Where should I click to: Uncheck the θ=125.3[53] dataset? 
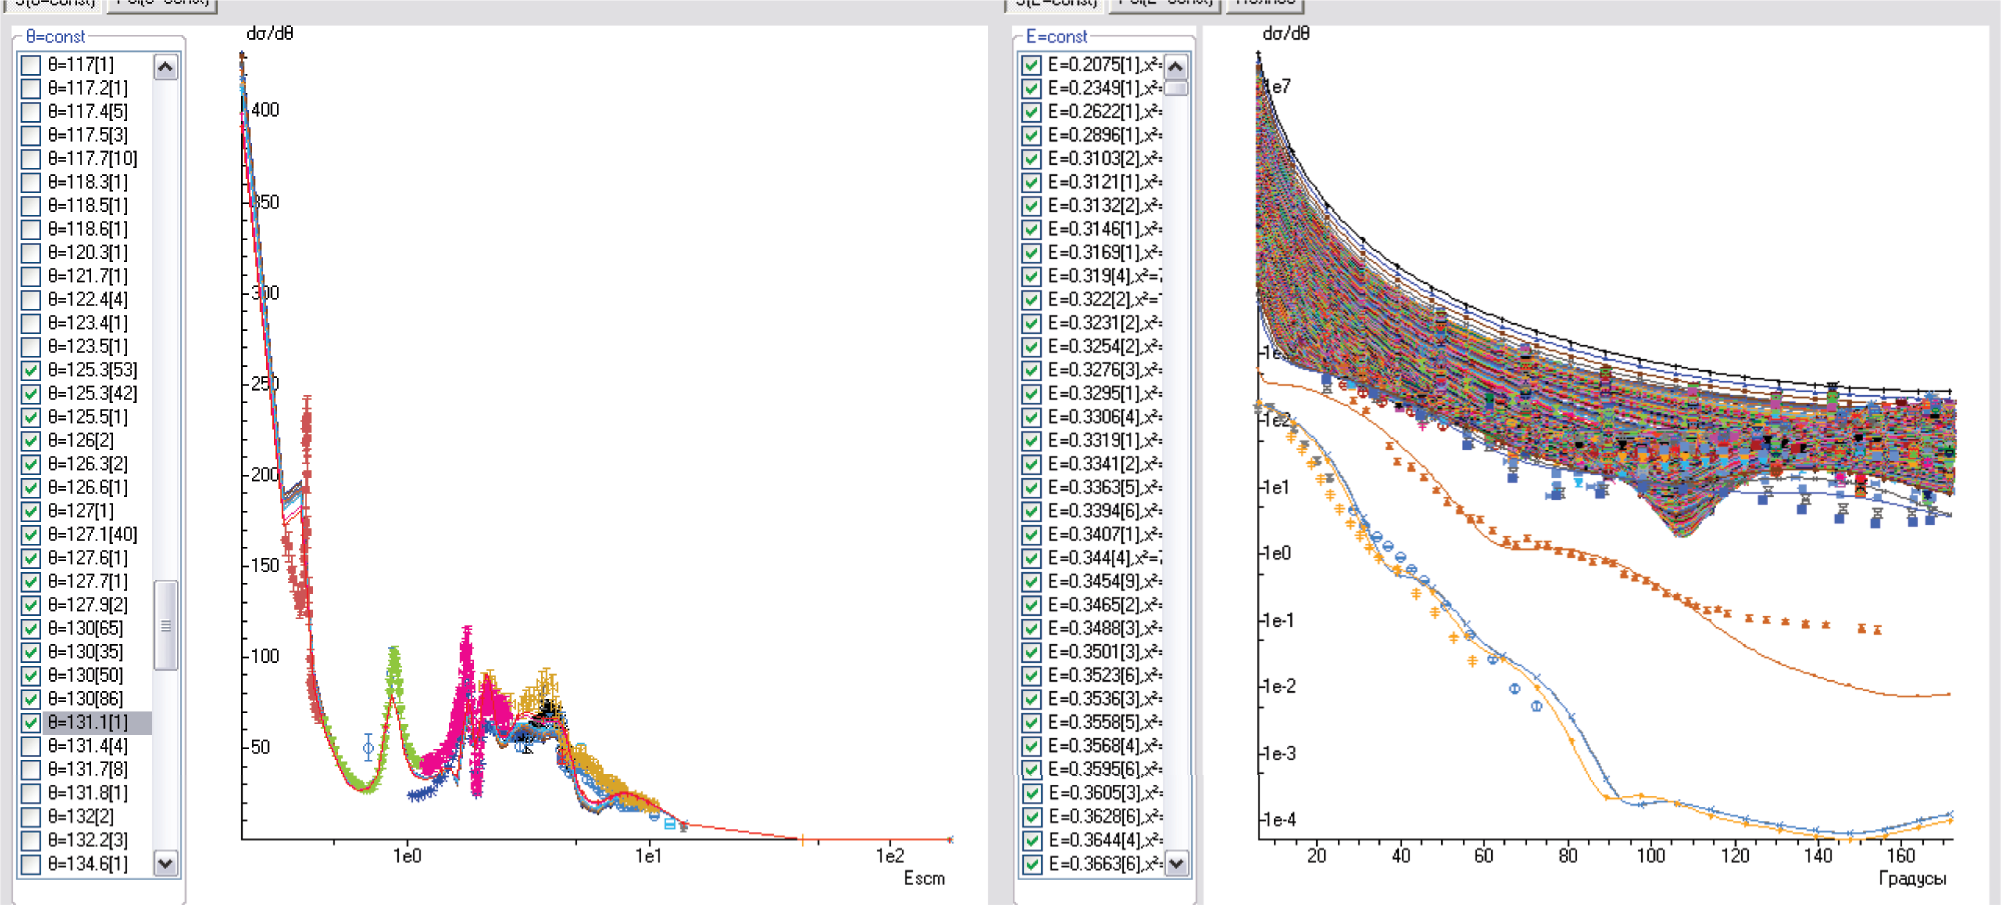tap(31, 370)
